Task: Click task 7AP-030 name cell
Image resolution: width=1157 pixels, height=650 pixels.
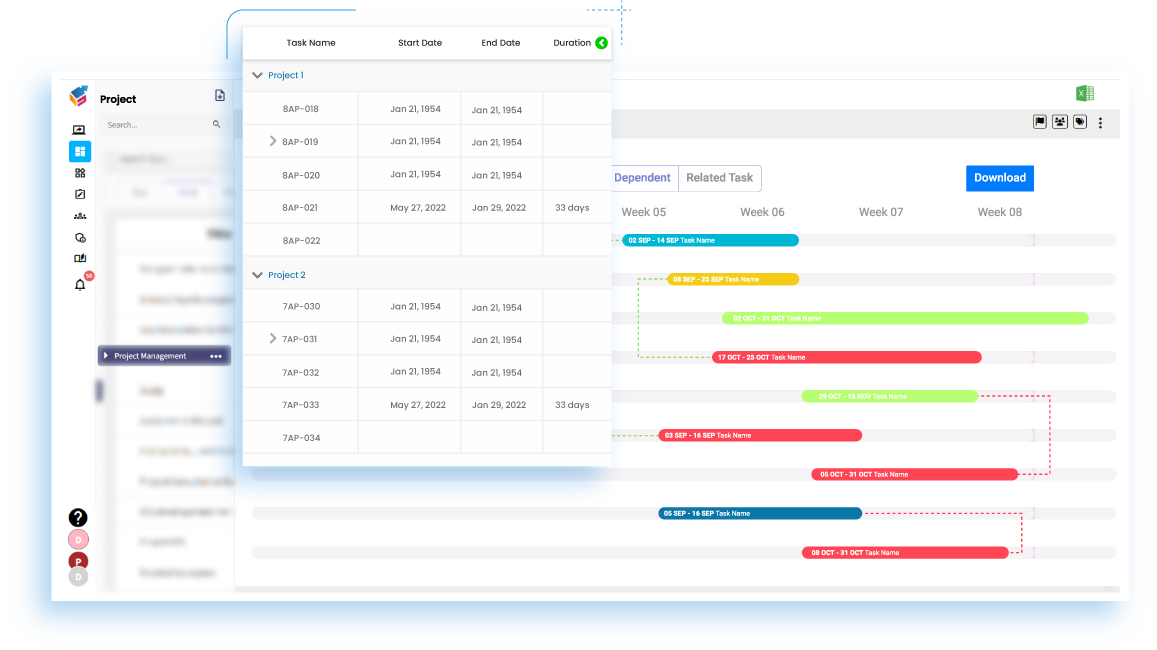Action: (x=301, y=307)
